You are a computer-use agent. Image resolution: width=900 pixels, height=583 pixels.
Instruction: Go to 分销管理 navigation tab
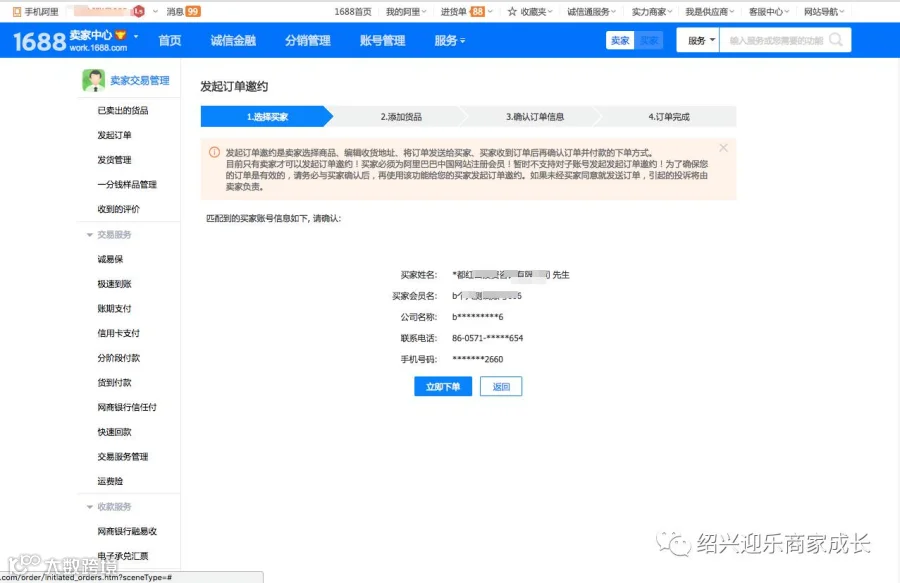308,41
